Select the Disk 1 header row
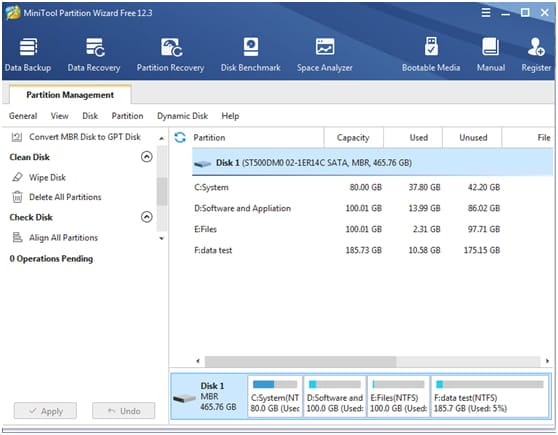This screenshot has width=558, height=435. (372, 163)
